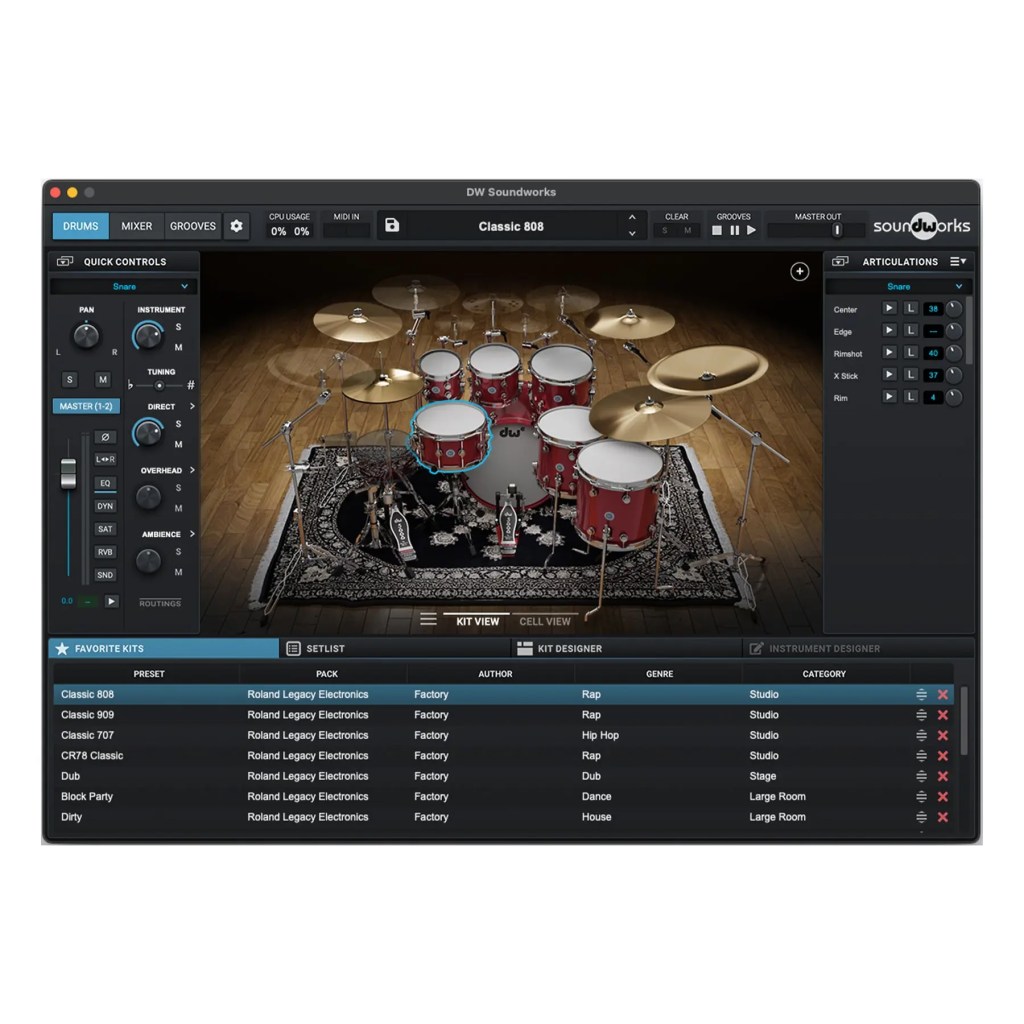
Task: Click the plus icon in kit view
Action: 799,271
